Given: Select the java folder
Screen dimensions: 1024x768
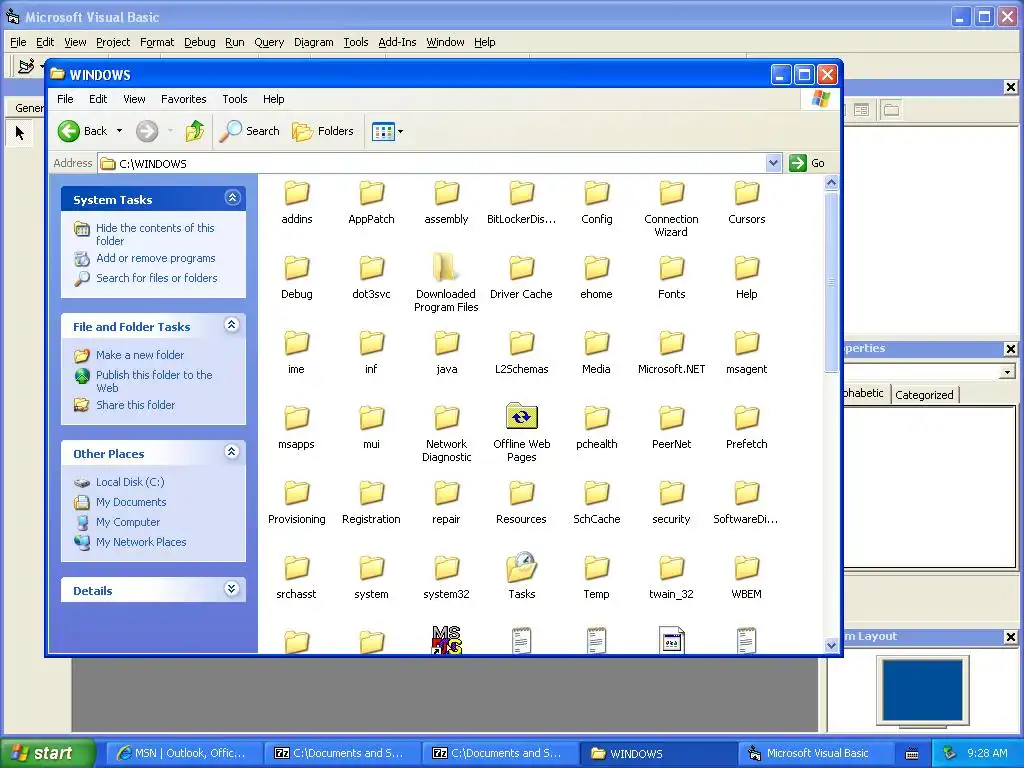Looking at the screenshot, I should (x=447, y=353).
